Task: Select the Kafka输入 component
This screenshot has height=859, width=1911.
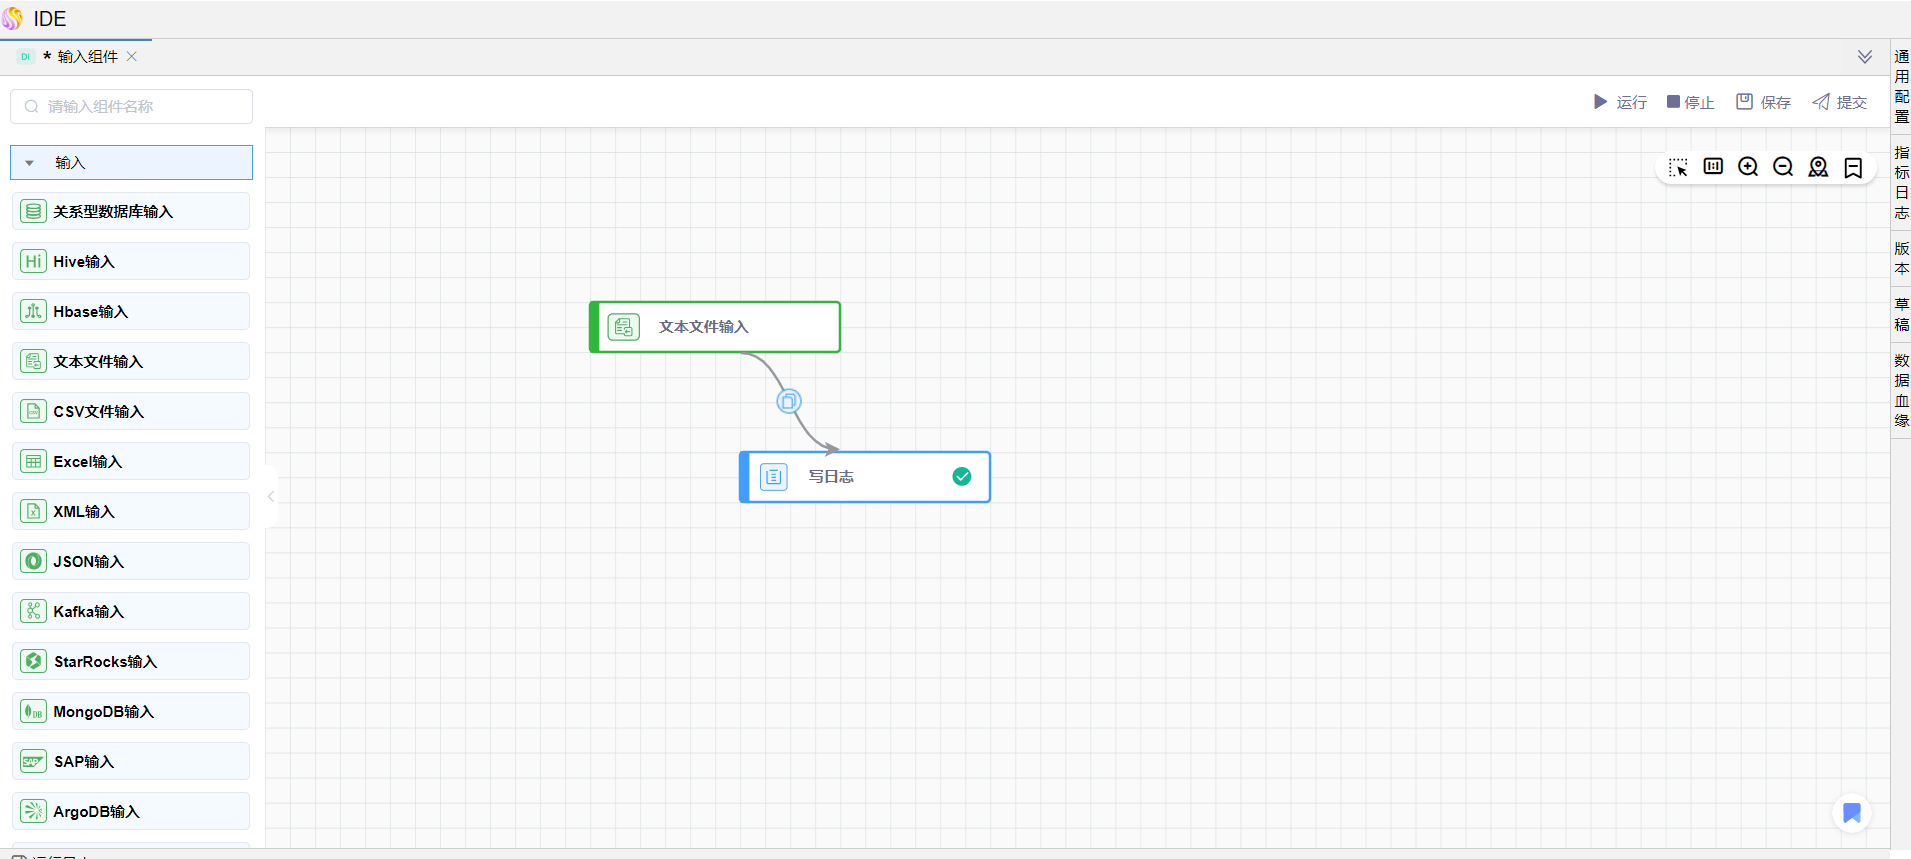Action: coord(131,611)
